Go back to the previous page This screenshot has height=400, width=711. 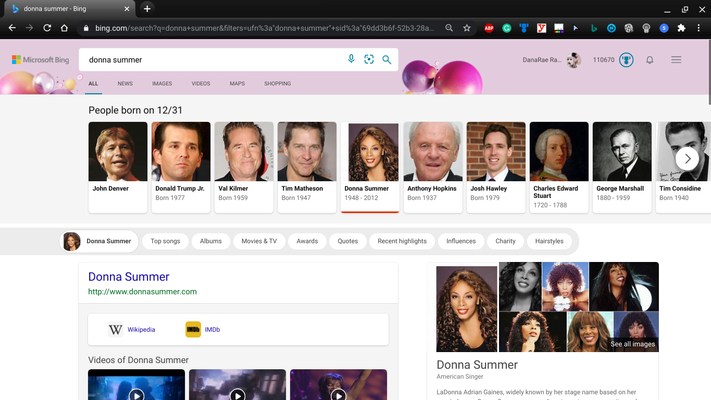[12, 28]
